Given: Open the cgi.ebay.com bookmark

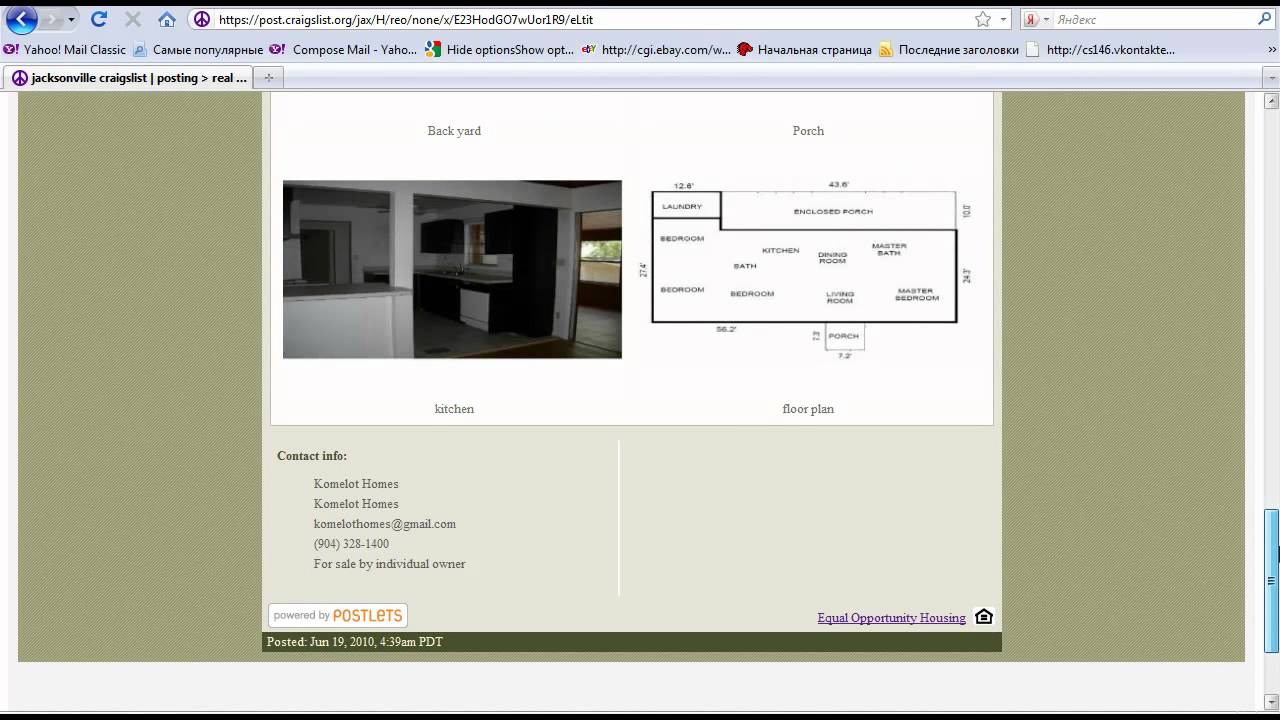Looking at the screenshot, I should tap(656, 49).
